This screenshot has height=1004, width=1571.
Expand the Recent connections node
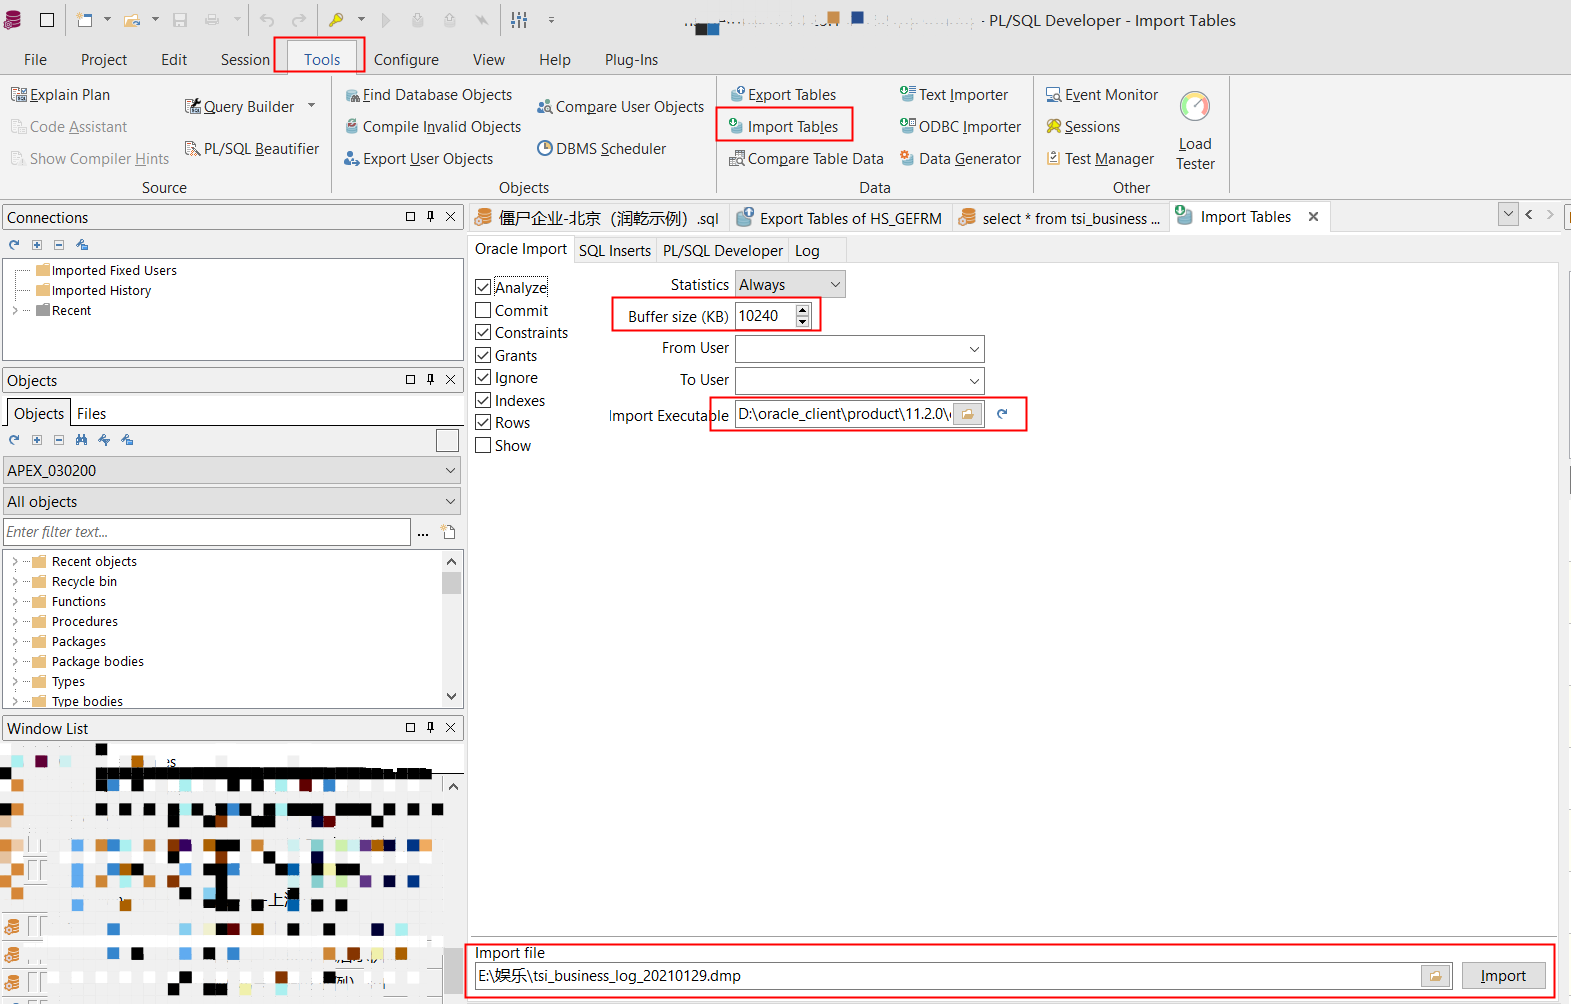click(14, 311)
